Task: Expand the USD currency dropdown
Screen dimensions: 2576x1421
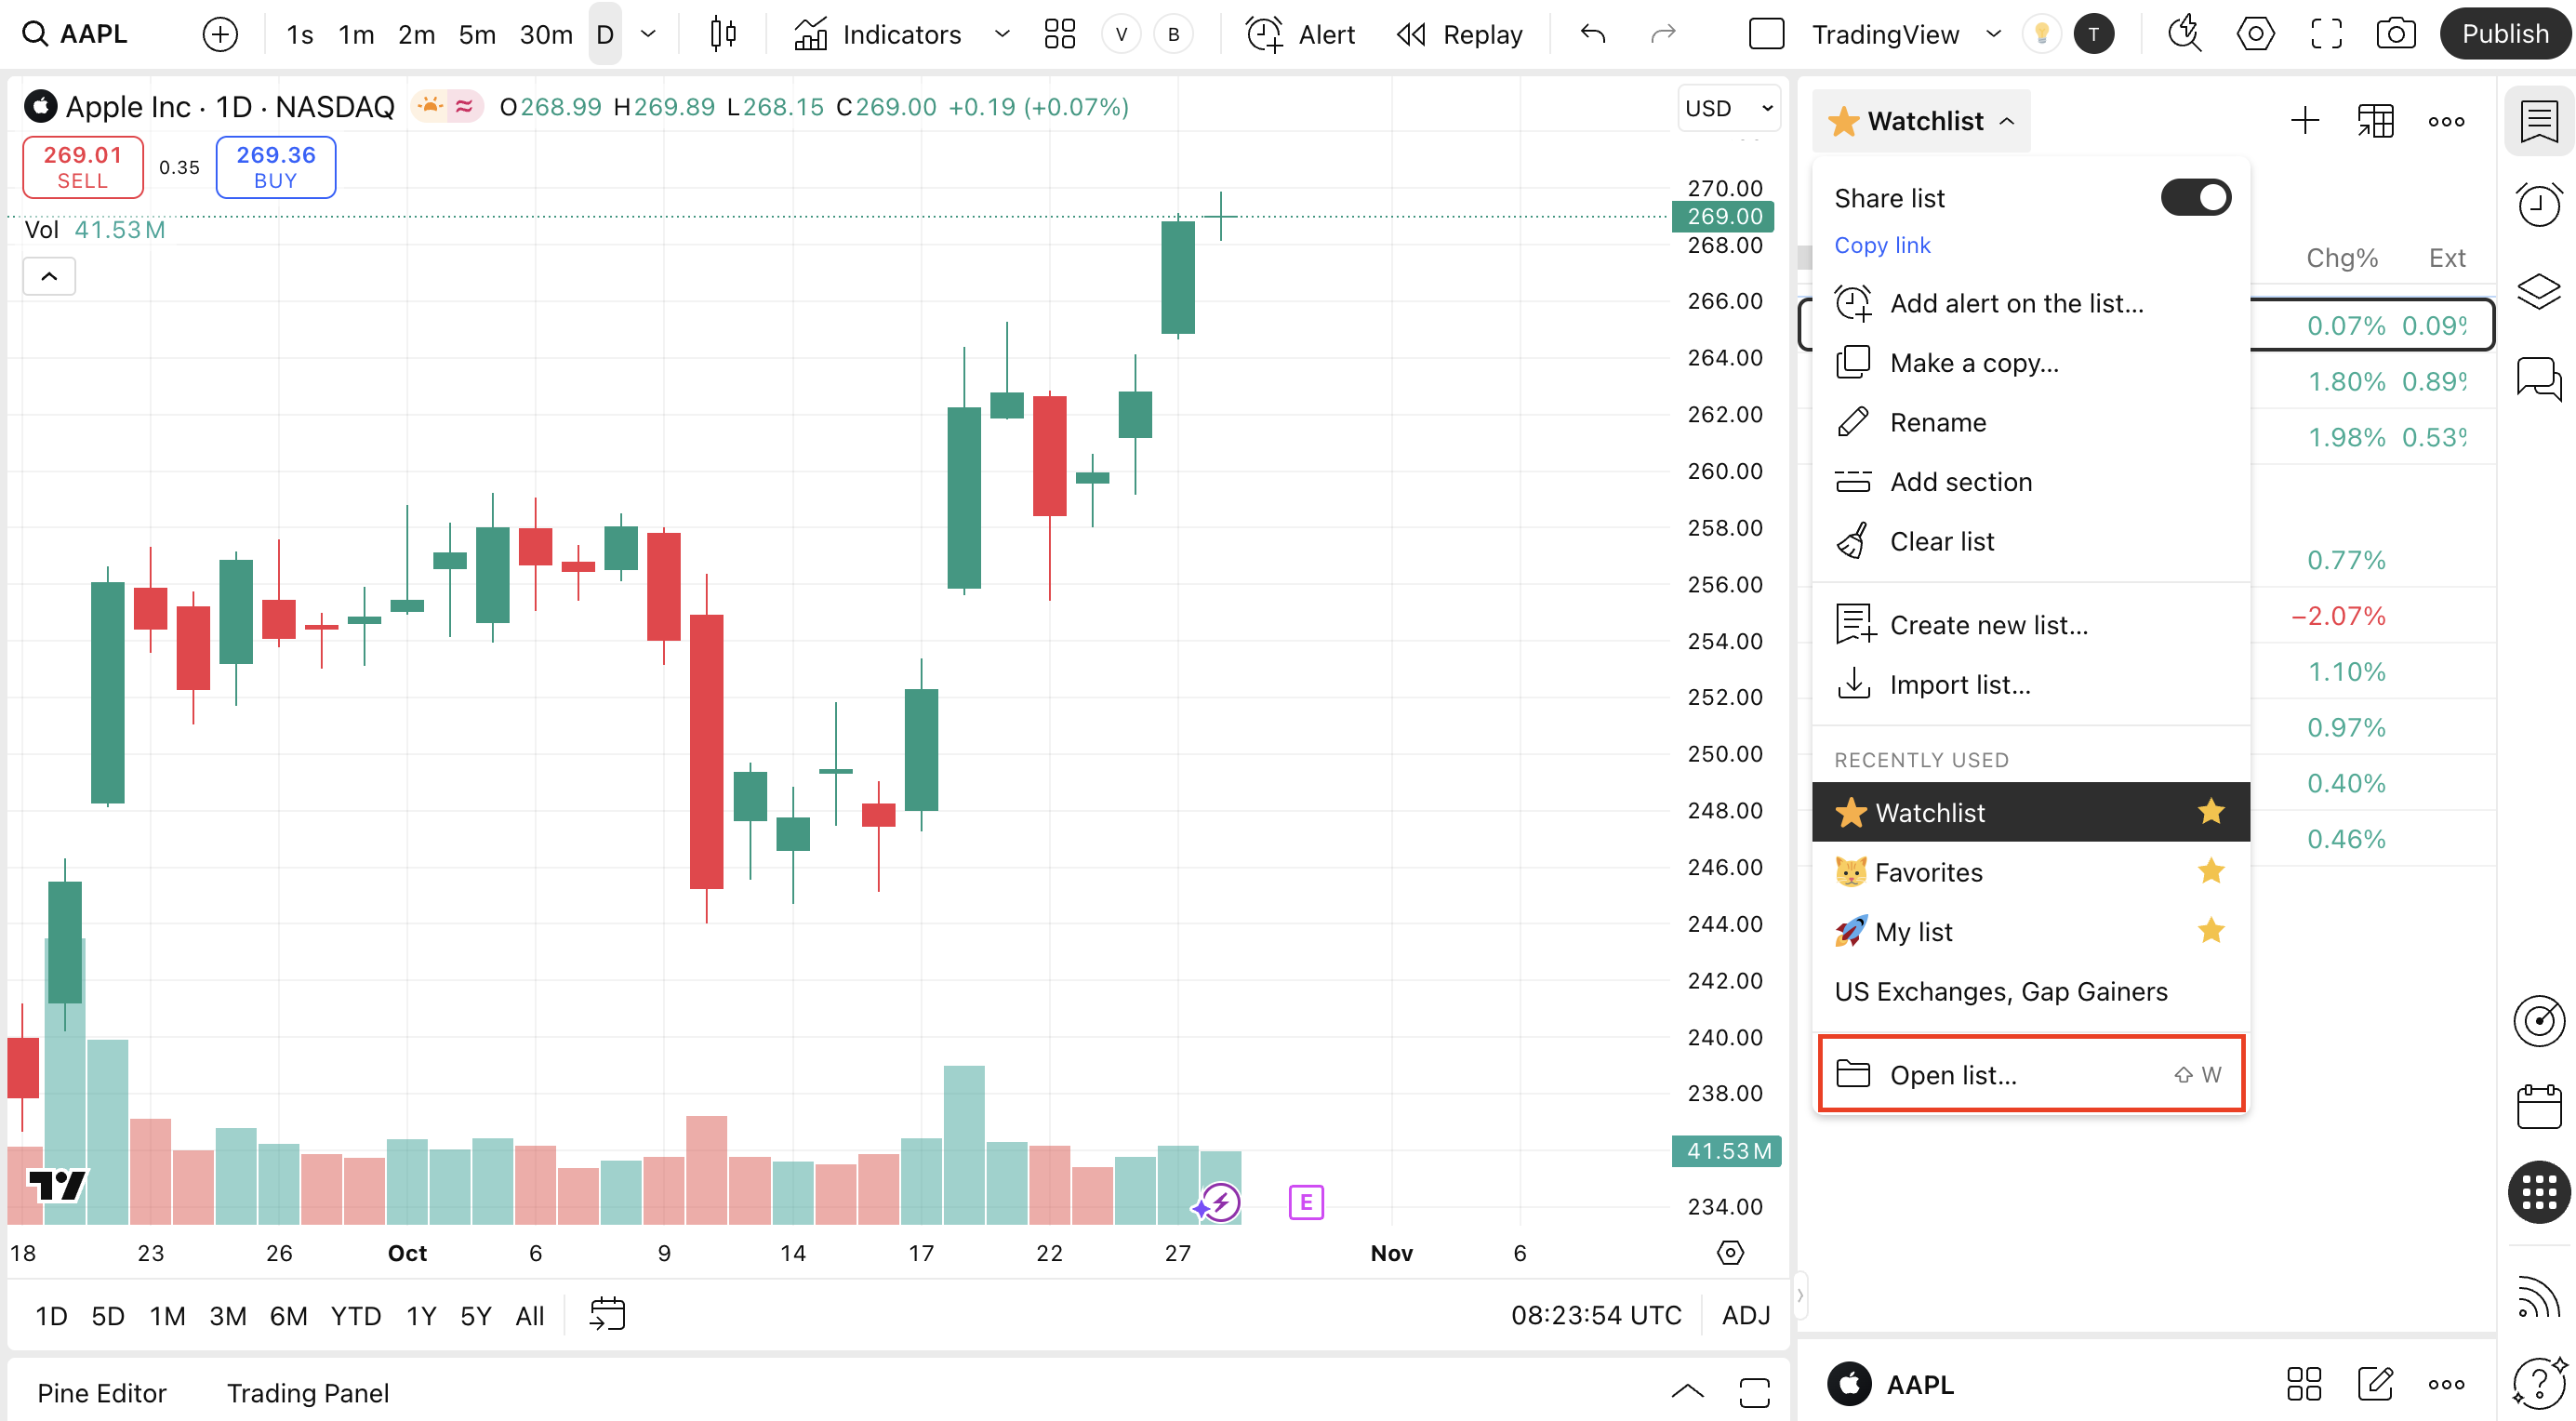Action: pos(1729,108)
